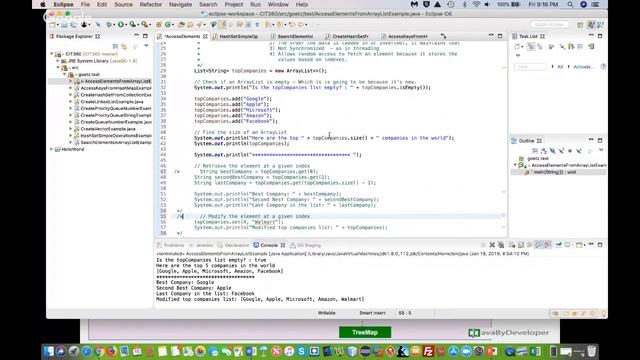Switch to the HashSetSimpleOp editor tab

[238, 36]
